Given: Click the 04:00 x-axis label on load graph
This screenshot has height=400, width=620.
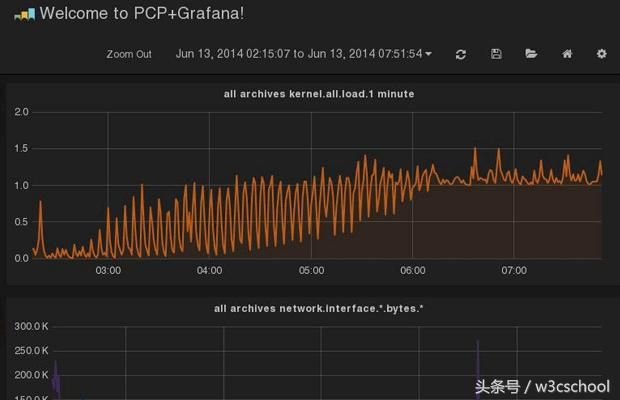Looking at the screenshot, I should 209,270.
